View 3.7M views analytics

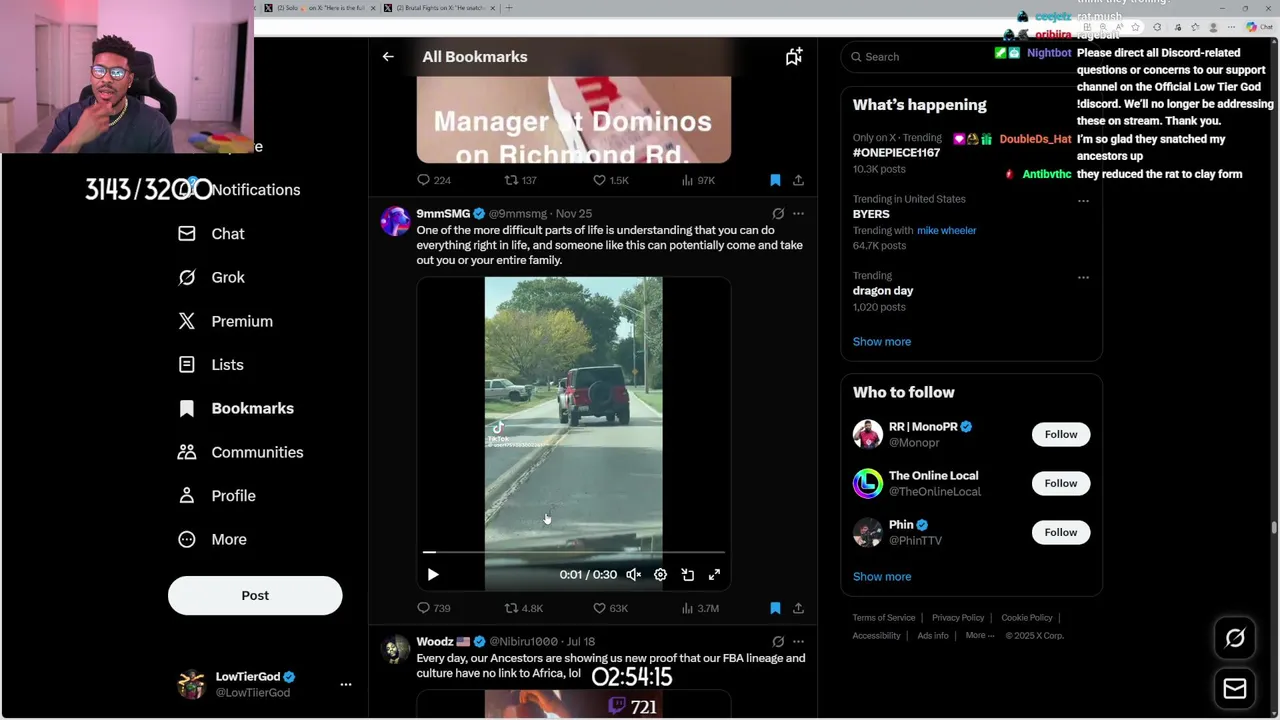tap(699, 608)
